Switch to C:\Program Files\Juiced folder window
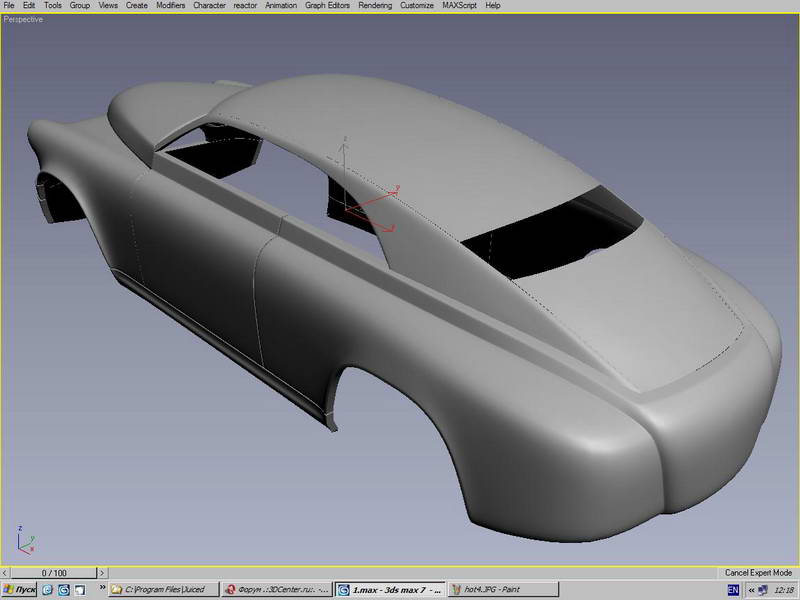The image size is (800, 600). [x=163, y=590]
